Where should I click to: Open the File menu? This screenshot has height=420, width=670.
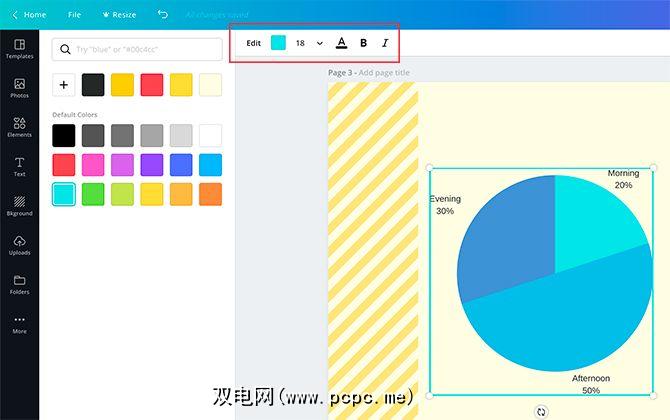pos(74,15)
